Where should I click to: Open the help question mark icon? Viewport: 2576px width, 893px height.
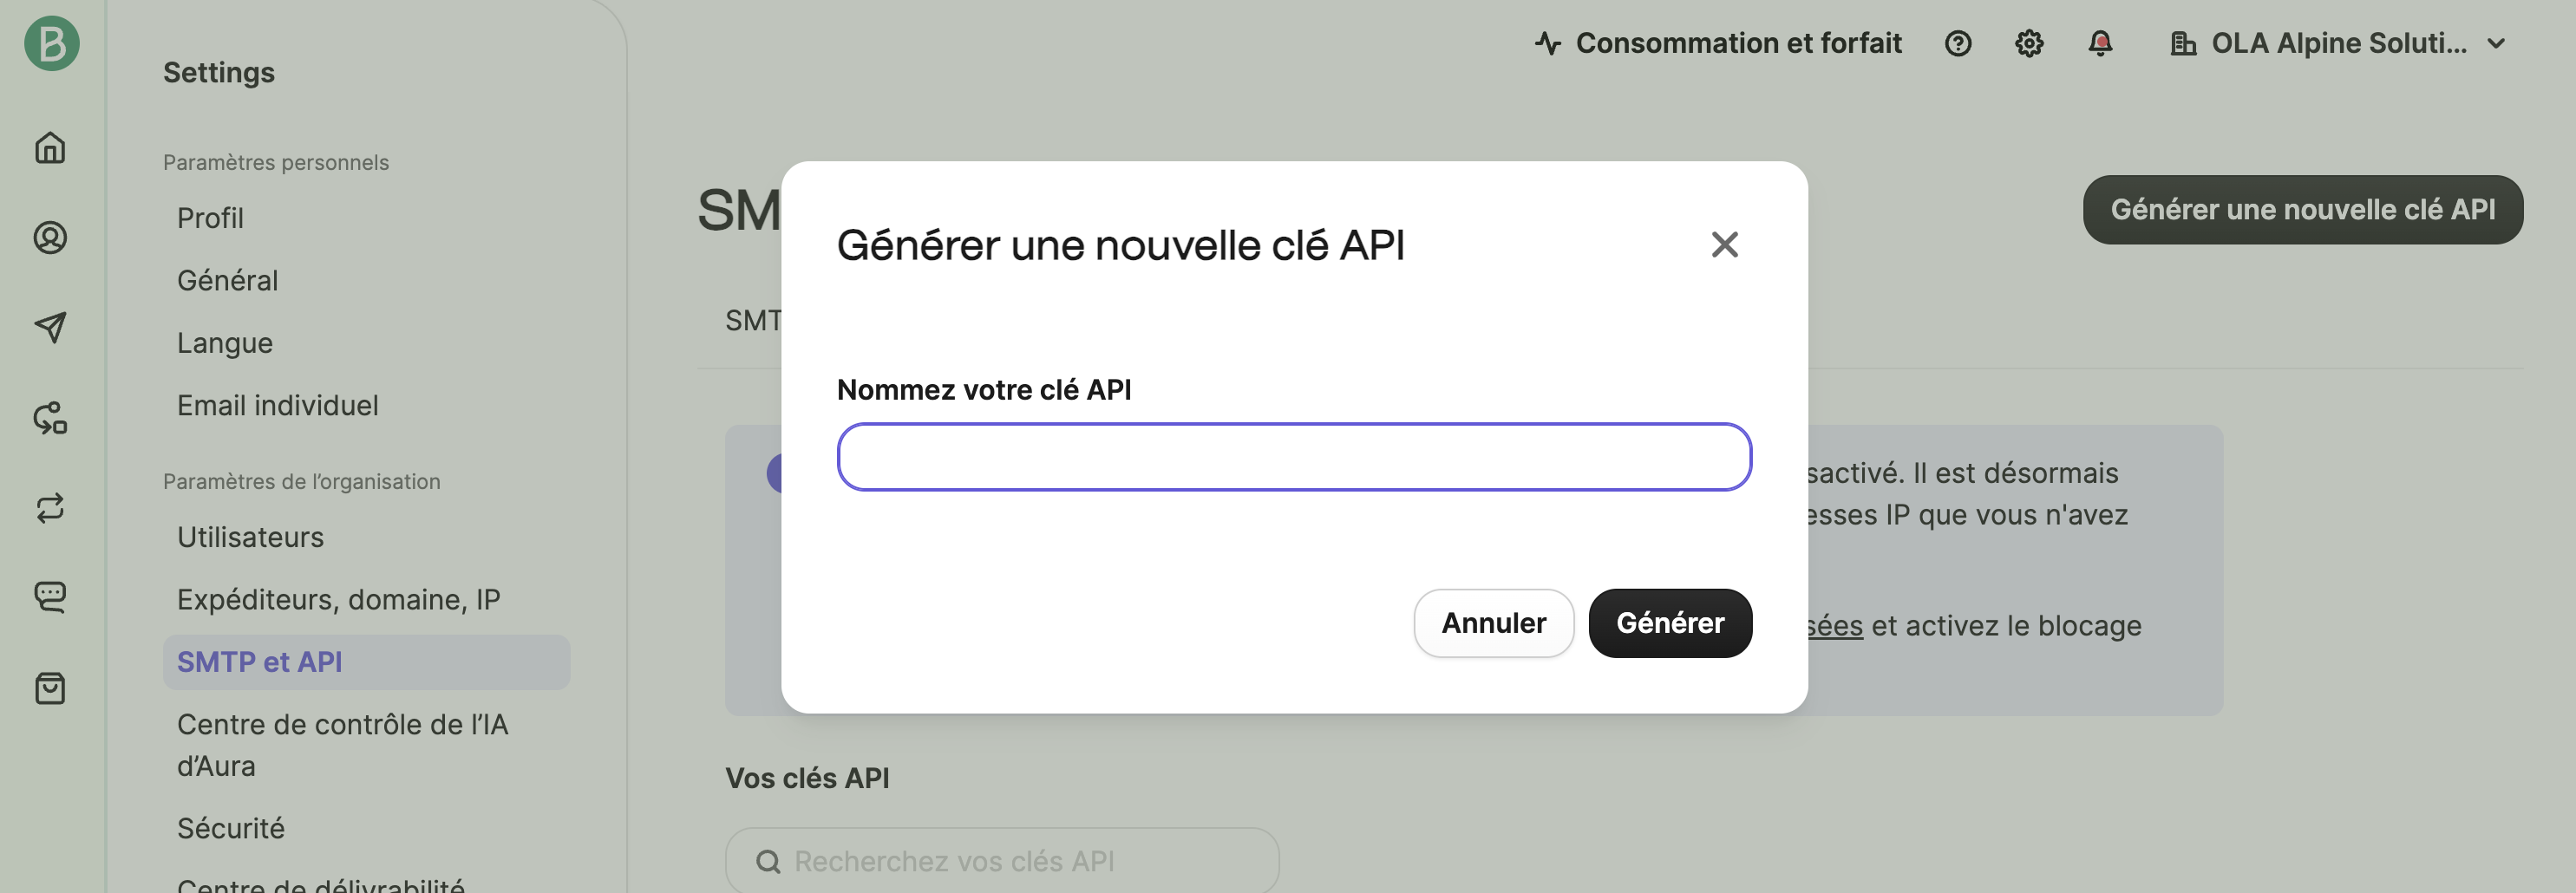tap(1958, 43)
